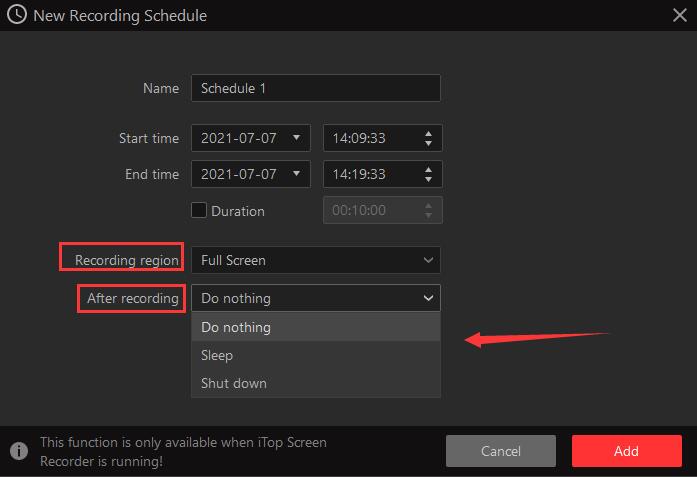Screen dimensions: 697x477
Task: Collapse the After recording dropdown
Action: point(428,298)
